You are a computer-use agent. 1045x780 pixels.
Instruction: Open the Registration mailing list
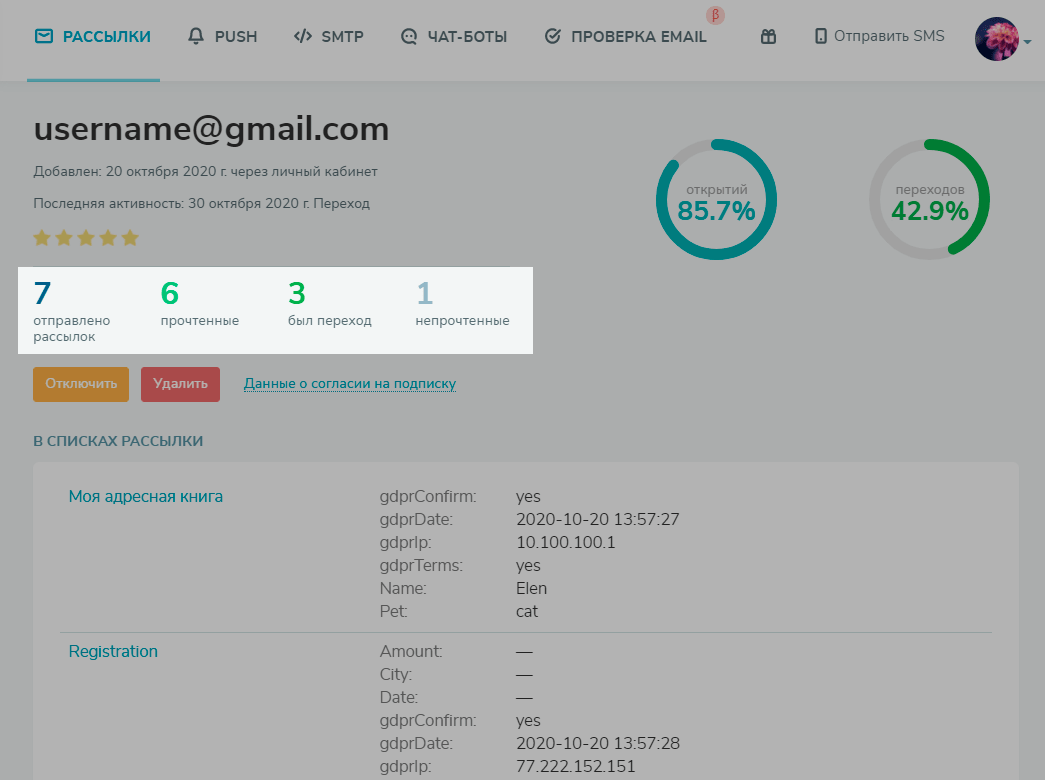113,651
